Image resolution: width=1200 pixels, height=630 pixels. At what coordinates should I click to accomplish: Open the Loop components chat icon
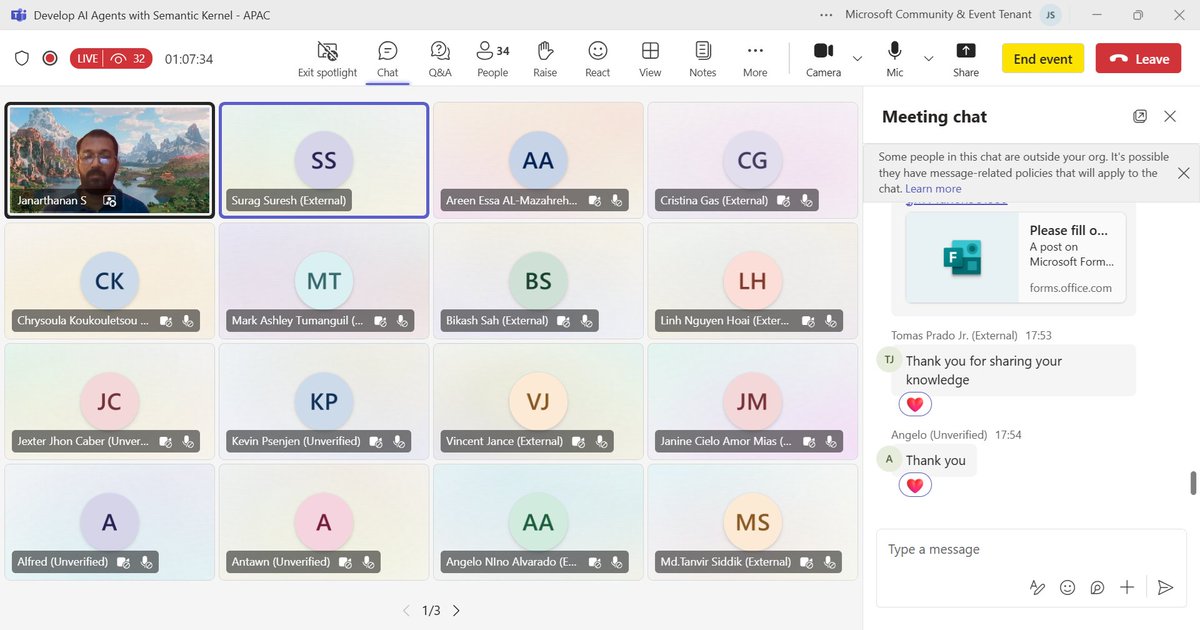1097,588
